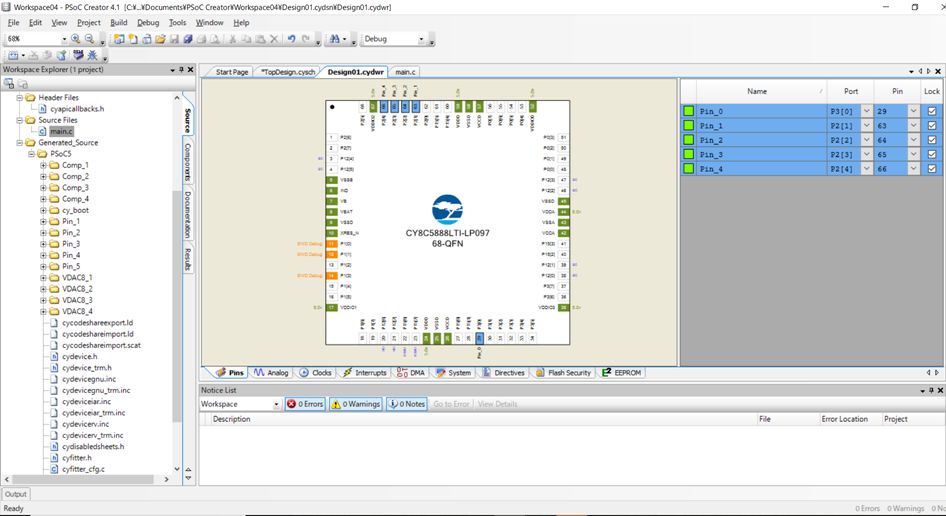Open the Port dropdown for Pin_3
Image resolution: width=946 pixels, height=516 pixels.
[866, 154]
